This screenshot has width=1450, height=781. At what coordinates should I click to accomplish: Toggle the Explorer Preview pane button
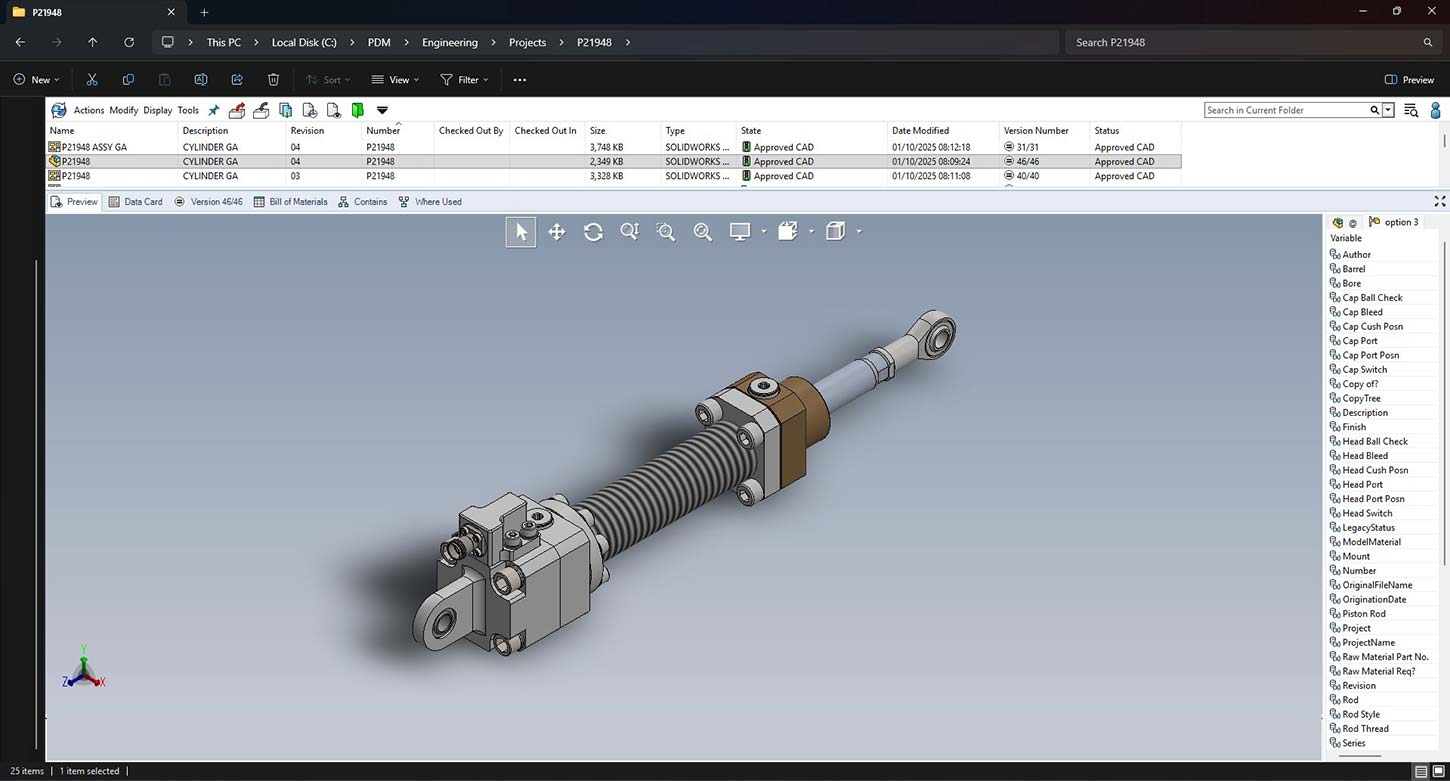tap(1410, 80)
